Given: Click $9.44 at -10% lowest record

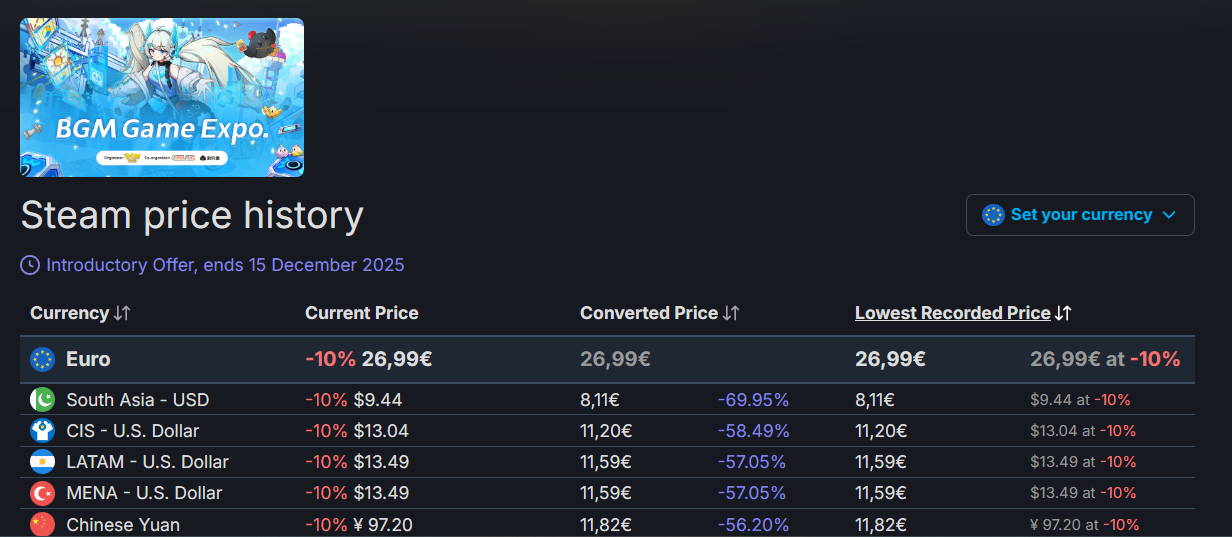Looking at the screenshot, I should [1080, 400].
